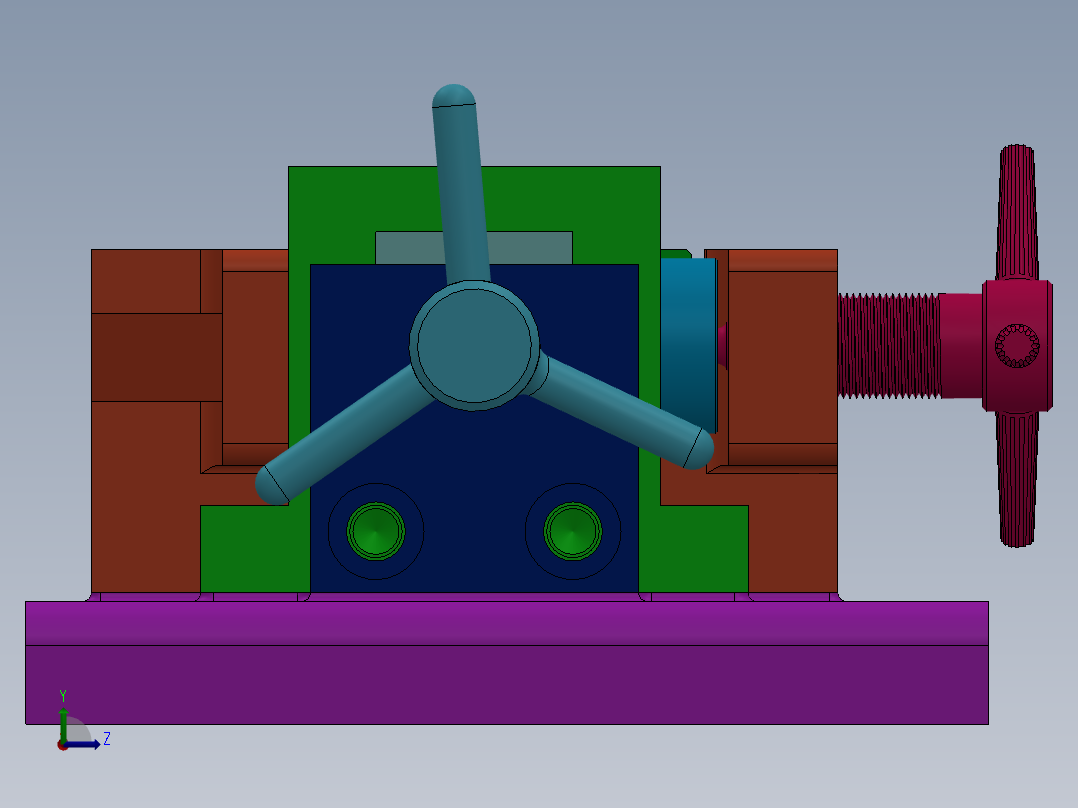Select the lower arm of the T-handle

pos(1016,480)
